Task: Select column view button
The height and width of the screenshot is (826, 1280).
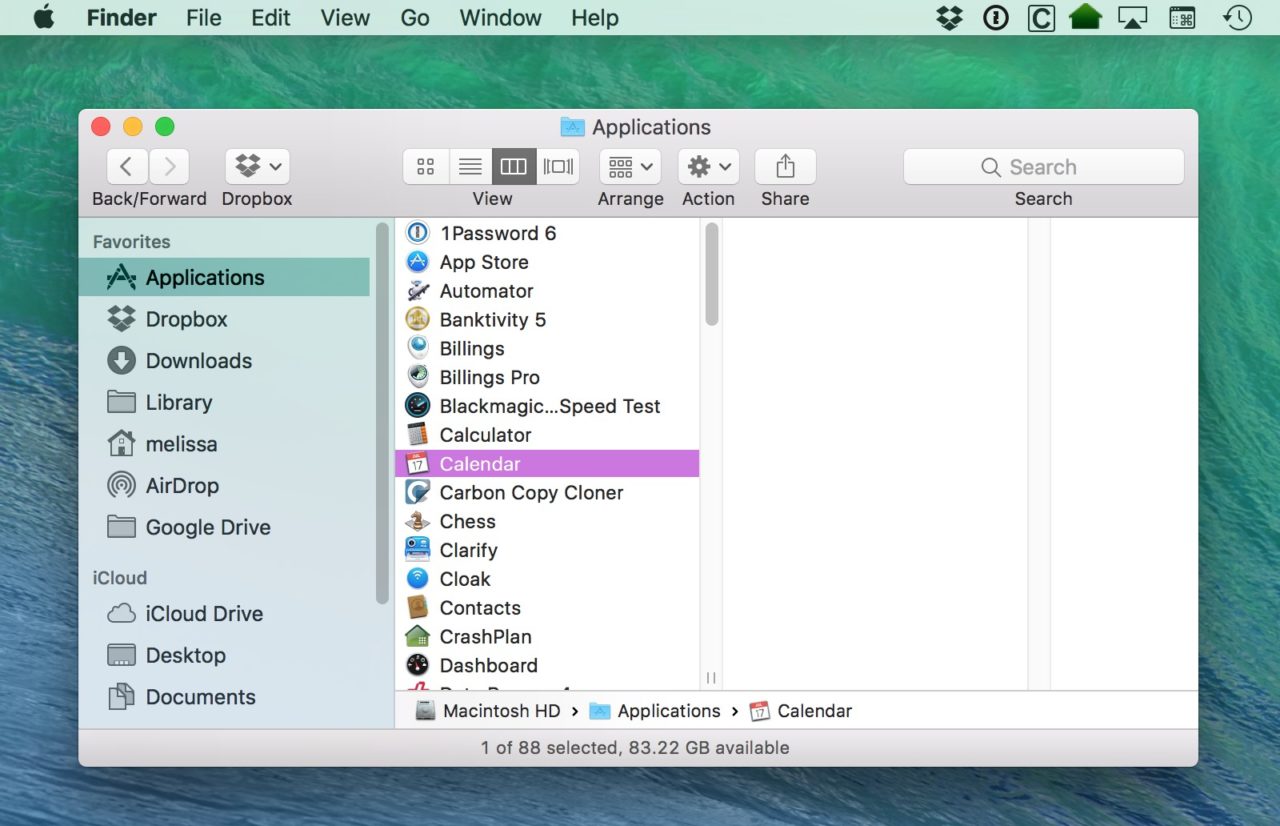Action: coord(513,167)
